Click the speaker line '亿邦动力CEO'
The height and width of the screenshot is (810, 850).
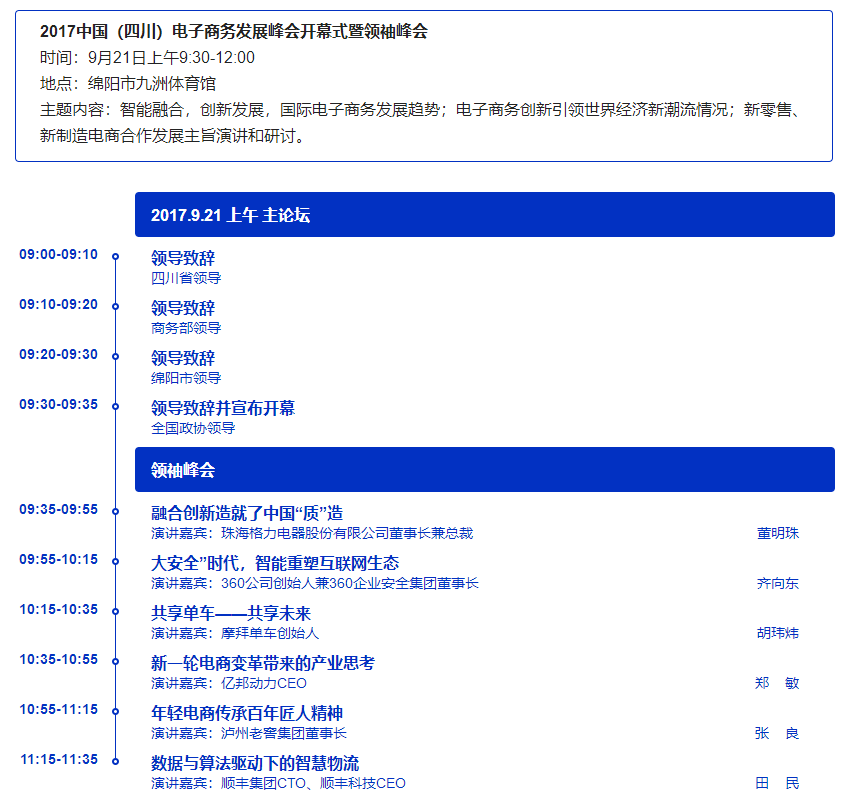(x=229, y=683)
